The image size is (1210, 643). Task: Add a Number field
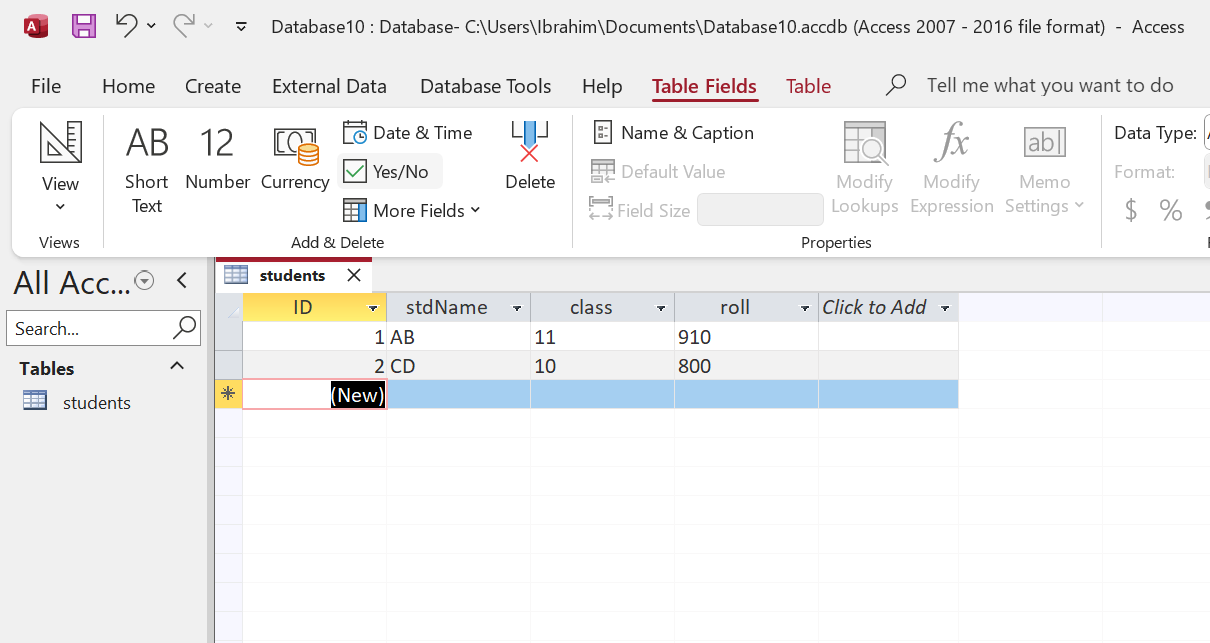(217, 158)
